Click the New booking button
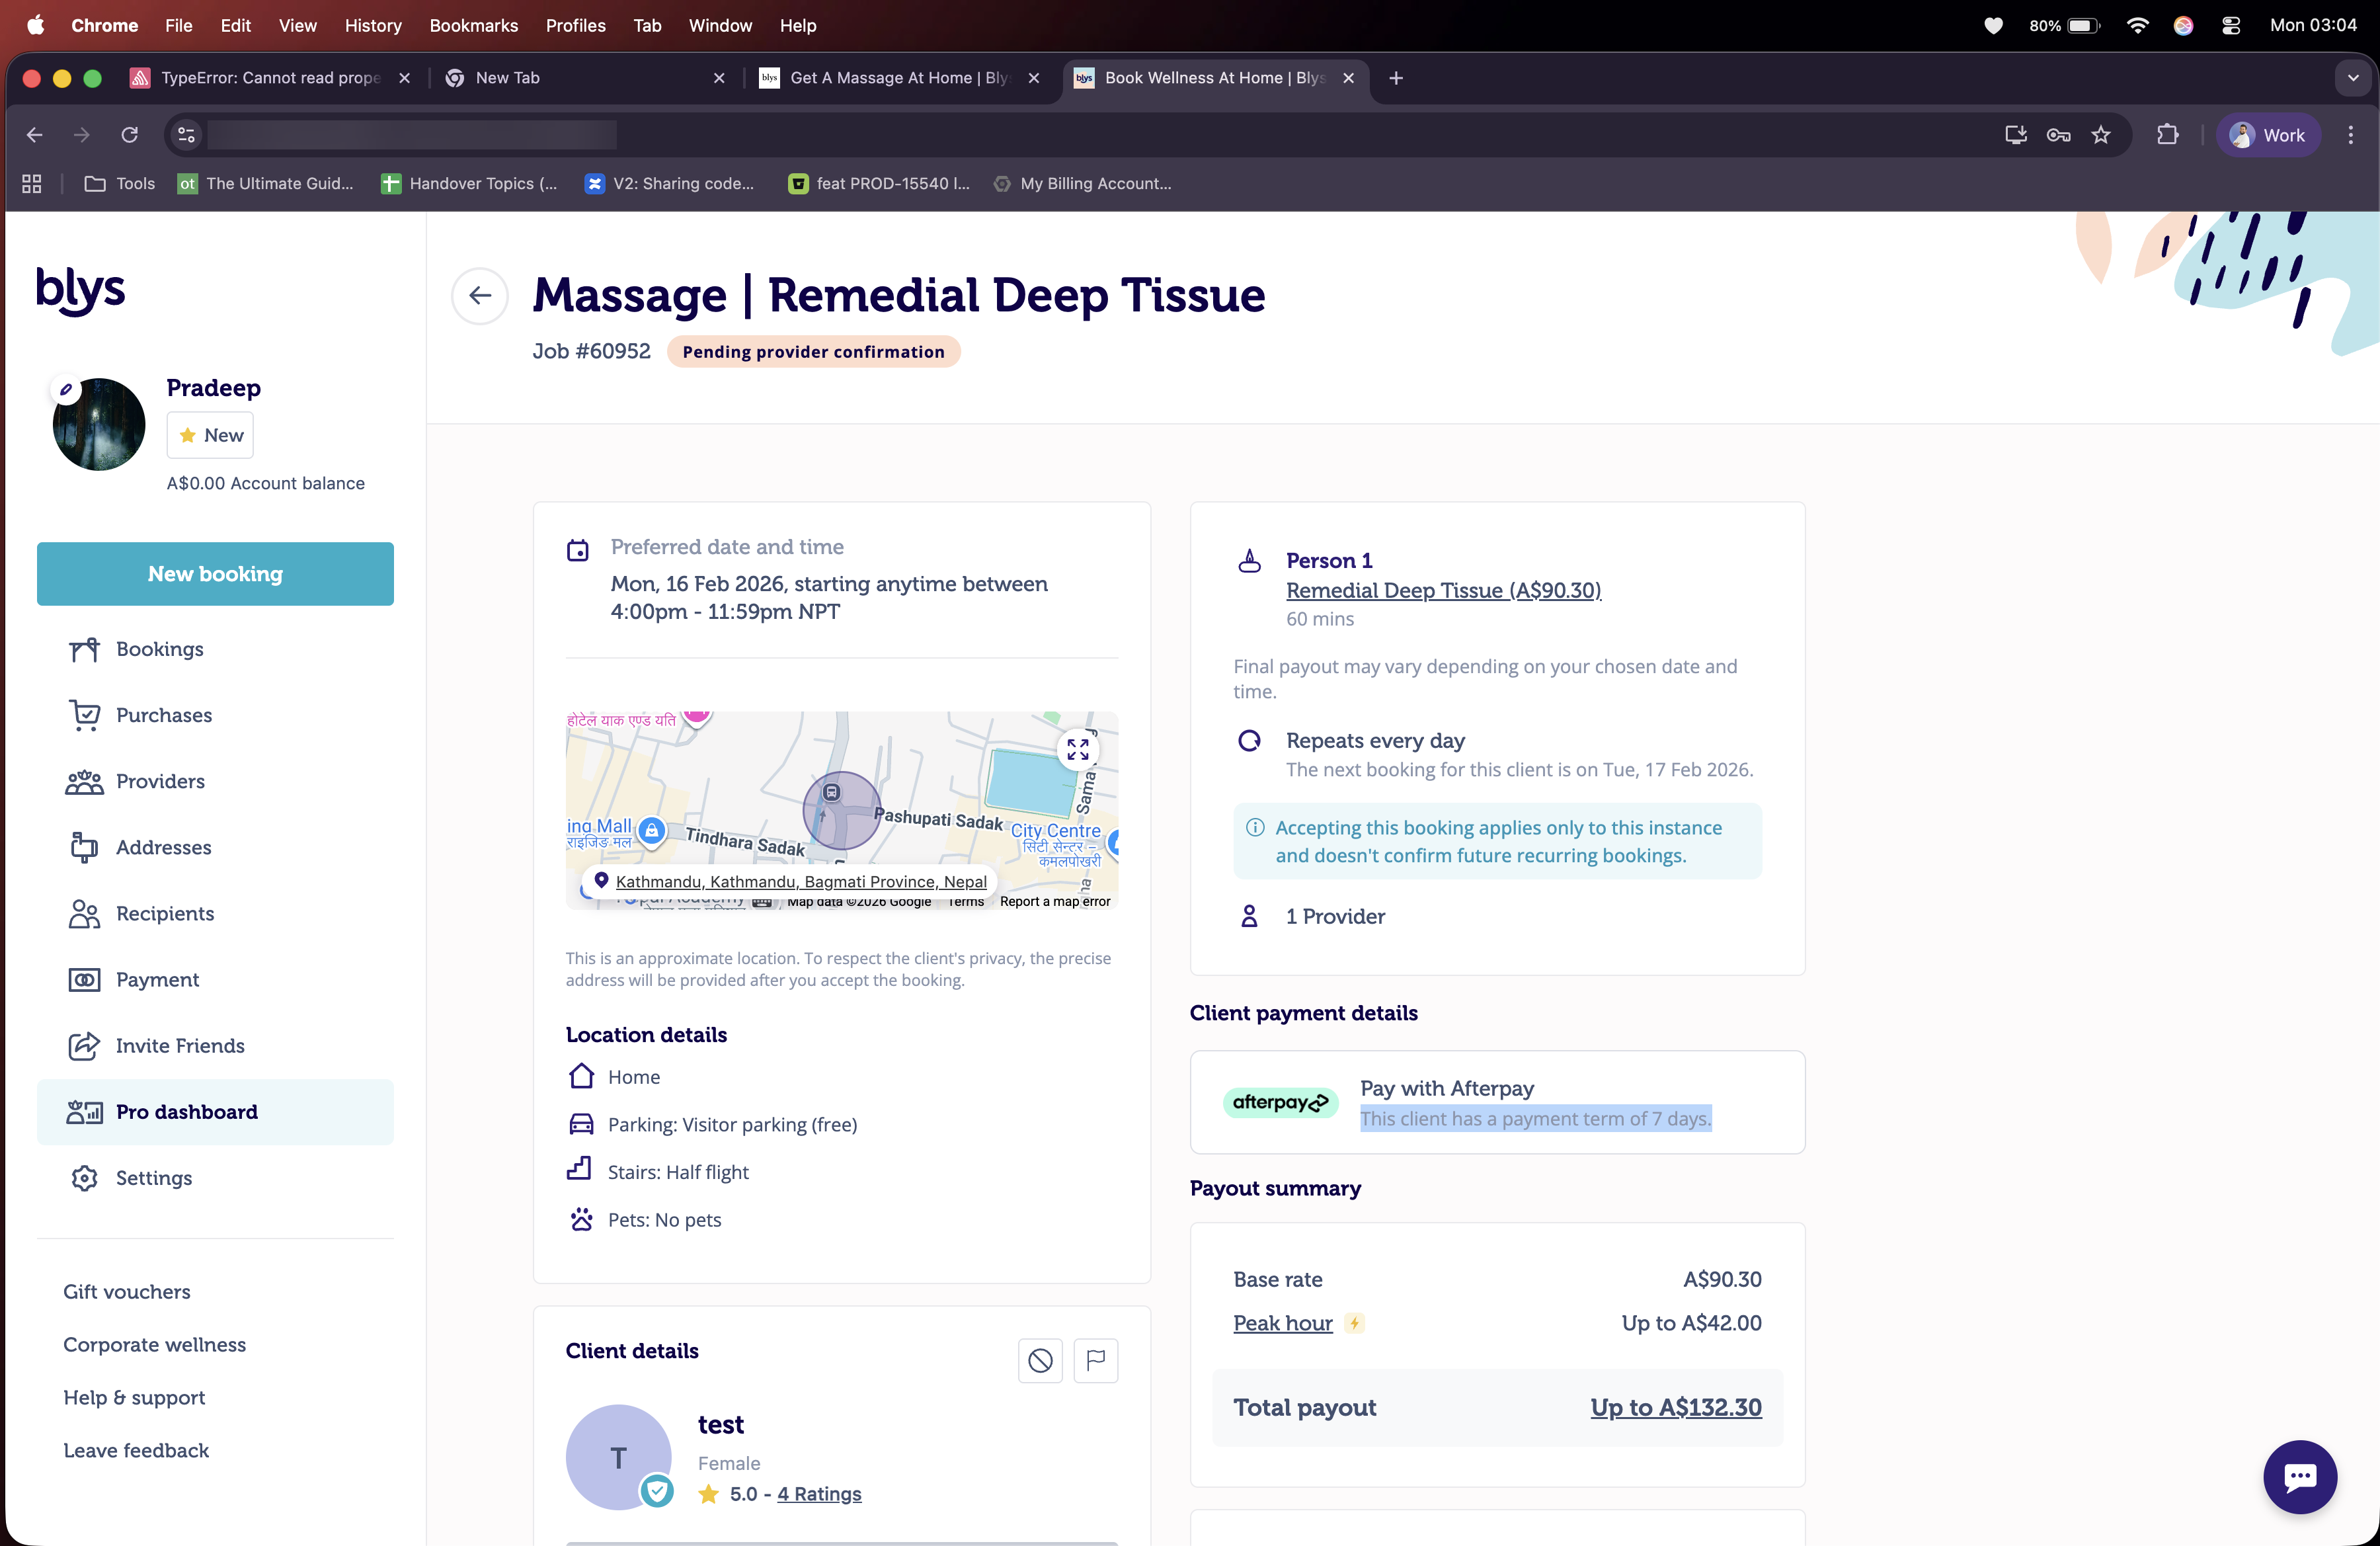Image resolution: width=2380 pixels, height=1546 pixels. pyautogui.click(x=215, y=574)
